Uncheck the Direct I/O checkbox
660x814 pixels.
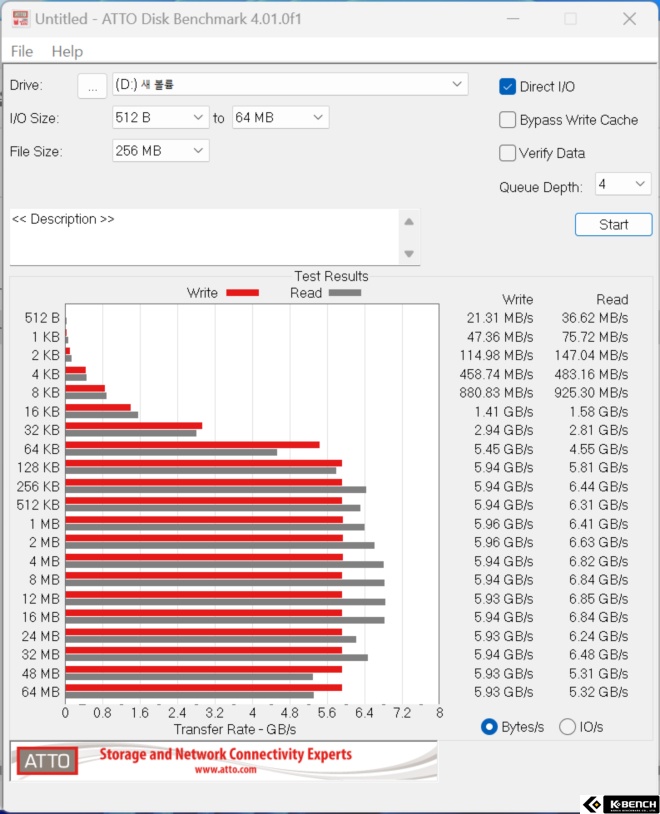pyautogui.click(x=507, y=87)
